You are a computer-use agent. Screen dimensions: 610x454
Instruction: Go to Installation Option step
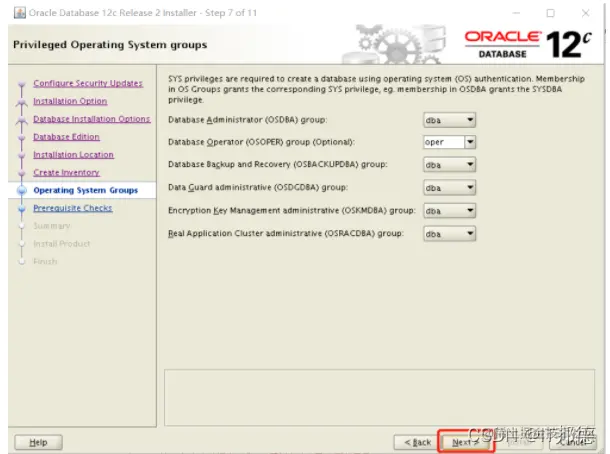point(70,101)
